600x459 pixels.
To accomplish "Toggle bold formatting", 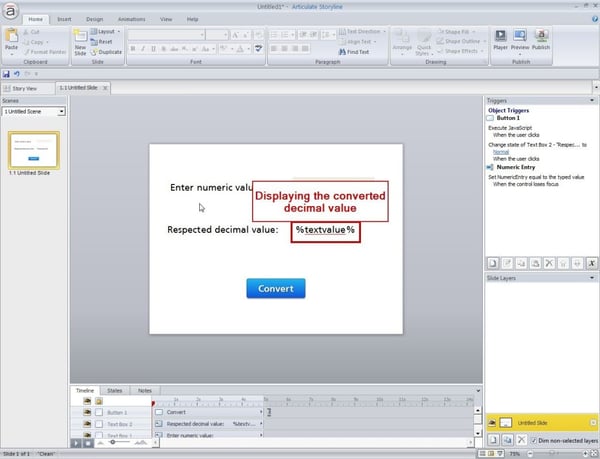I will pos(133,49).
